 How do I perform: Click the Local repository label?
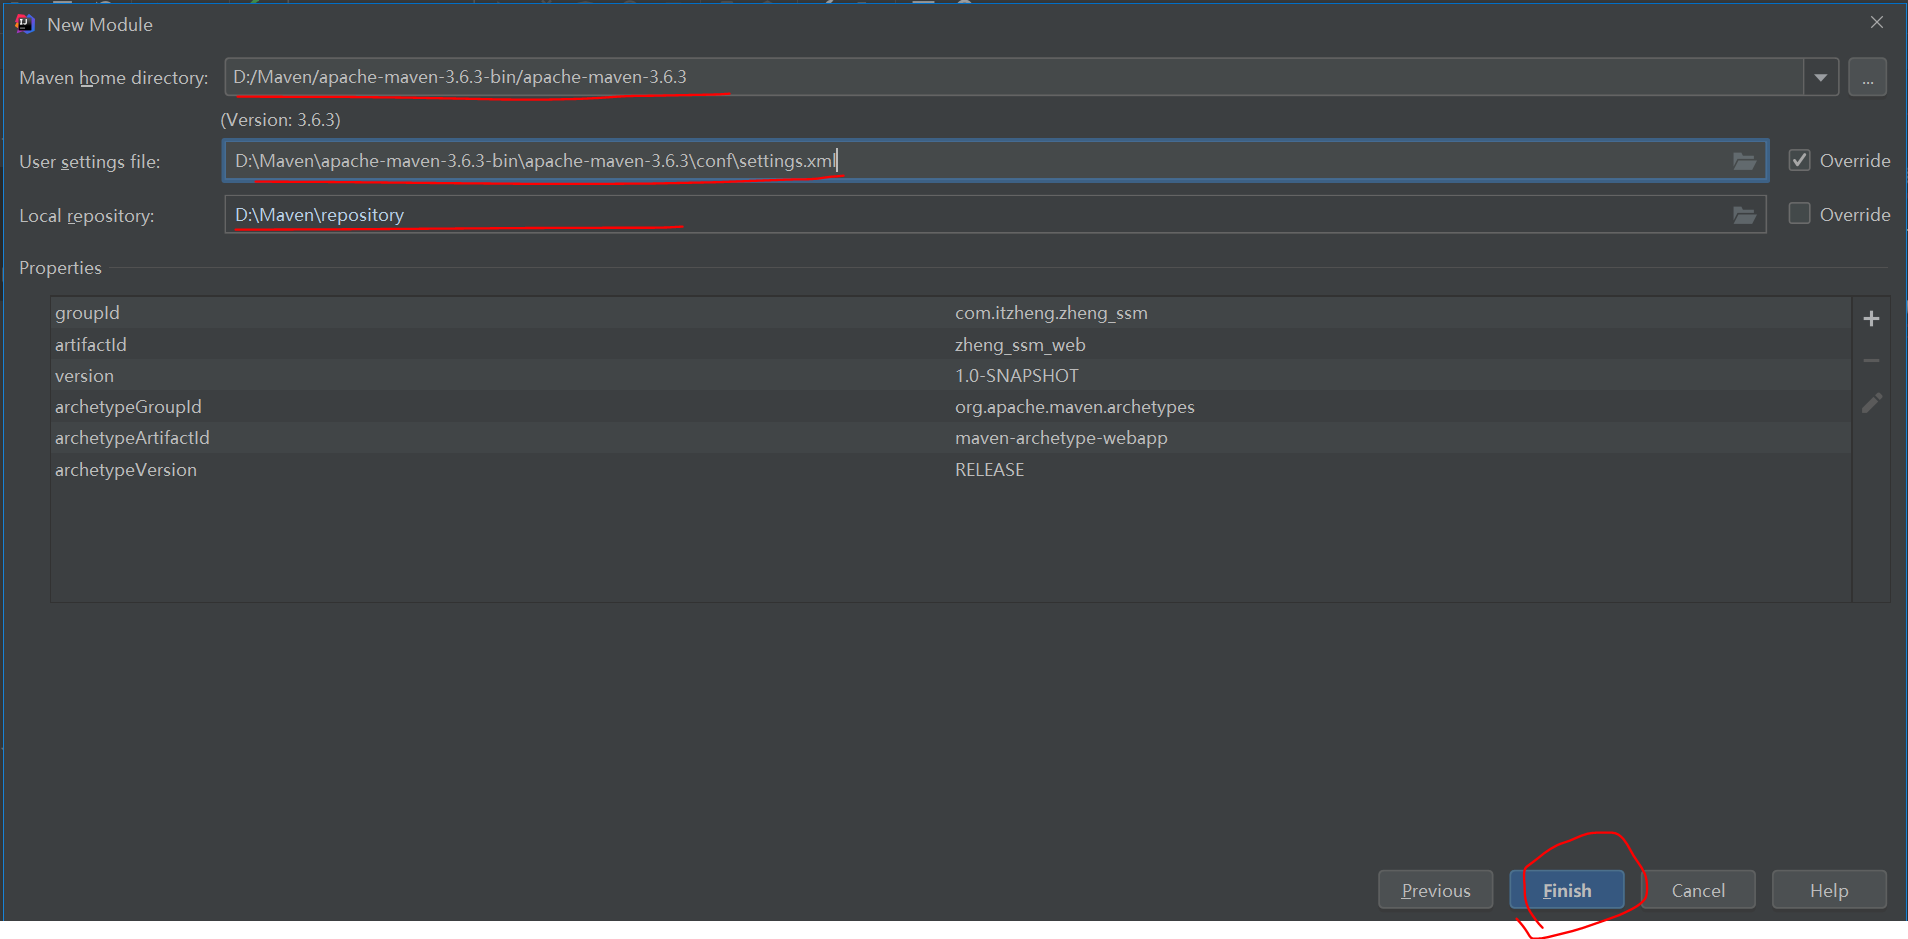click(87, 216)
